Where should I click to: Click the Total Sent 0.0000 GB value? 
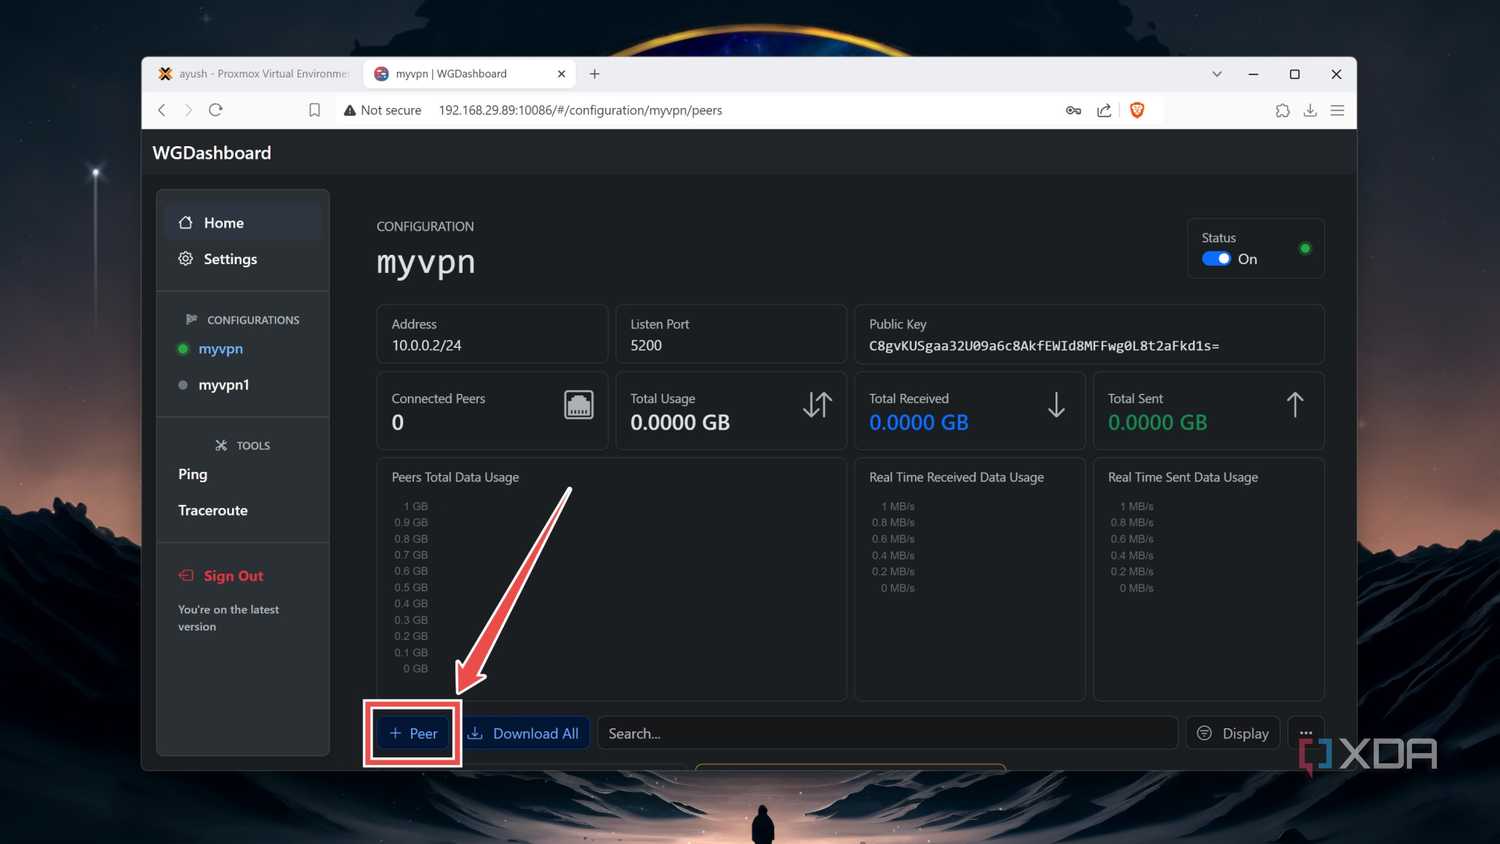(x=1158, y=422)
